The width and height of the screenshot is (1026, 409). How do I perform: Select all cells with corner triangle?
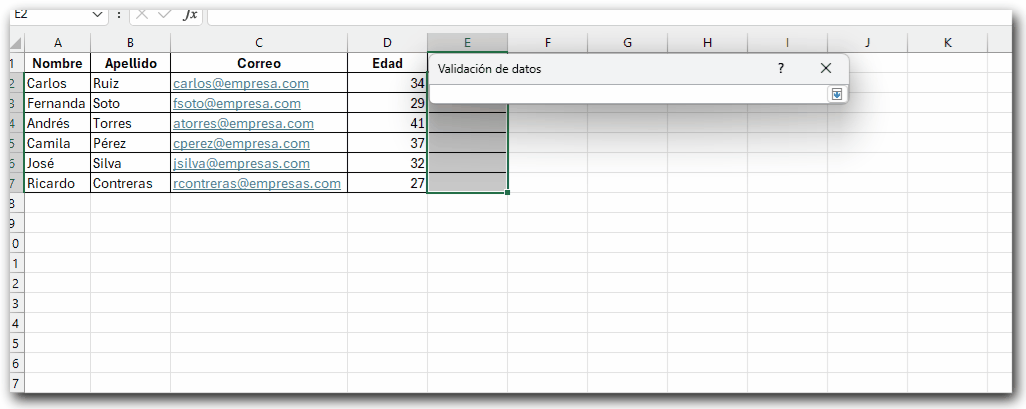point(17,43)
